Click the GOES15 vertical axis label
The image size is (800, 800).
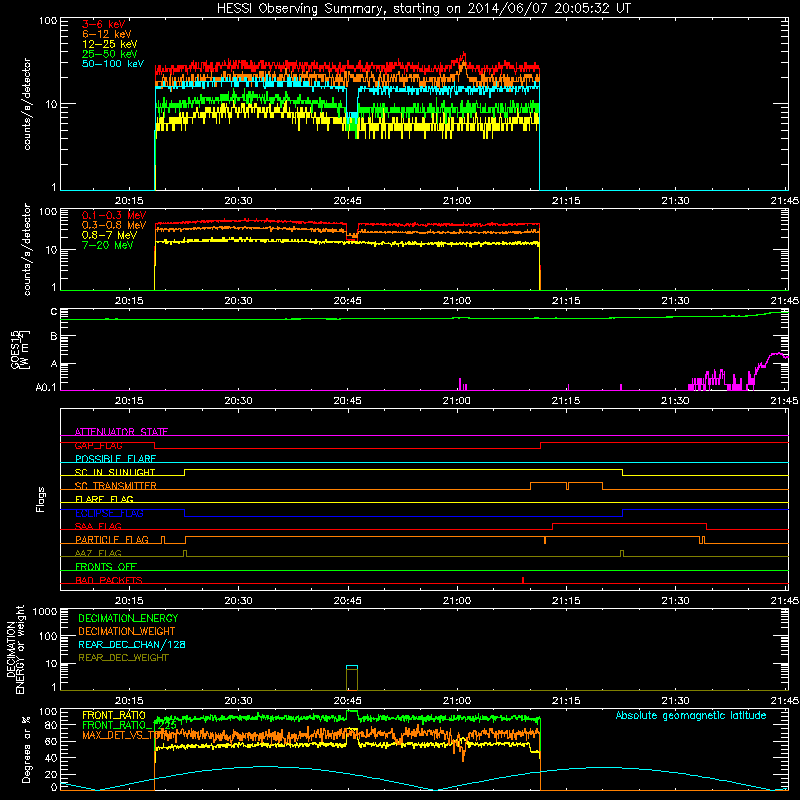(x=20, y=349)
